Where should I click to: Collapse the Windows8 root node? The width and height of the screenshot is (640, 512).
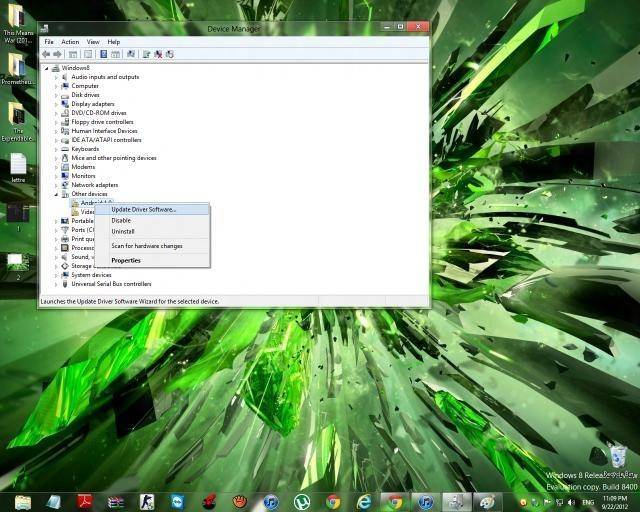(x=47, y=68)
